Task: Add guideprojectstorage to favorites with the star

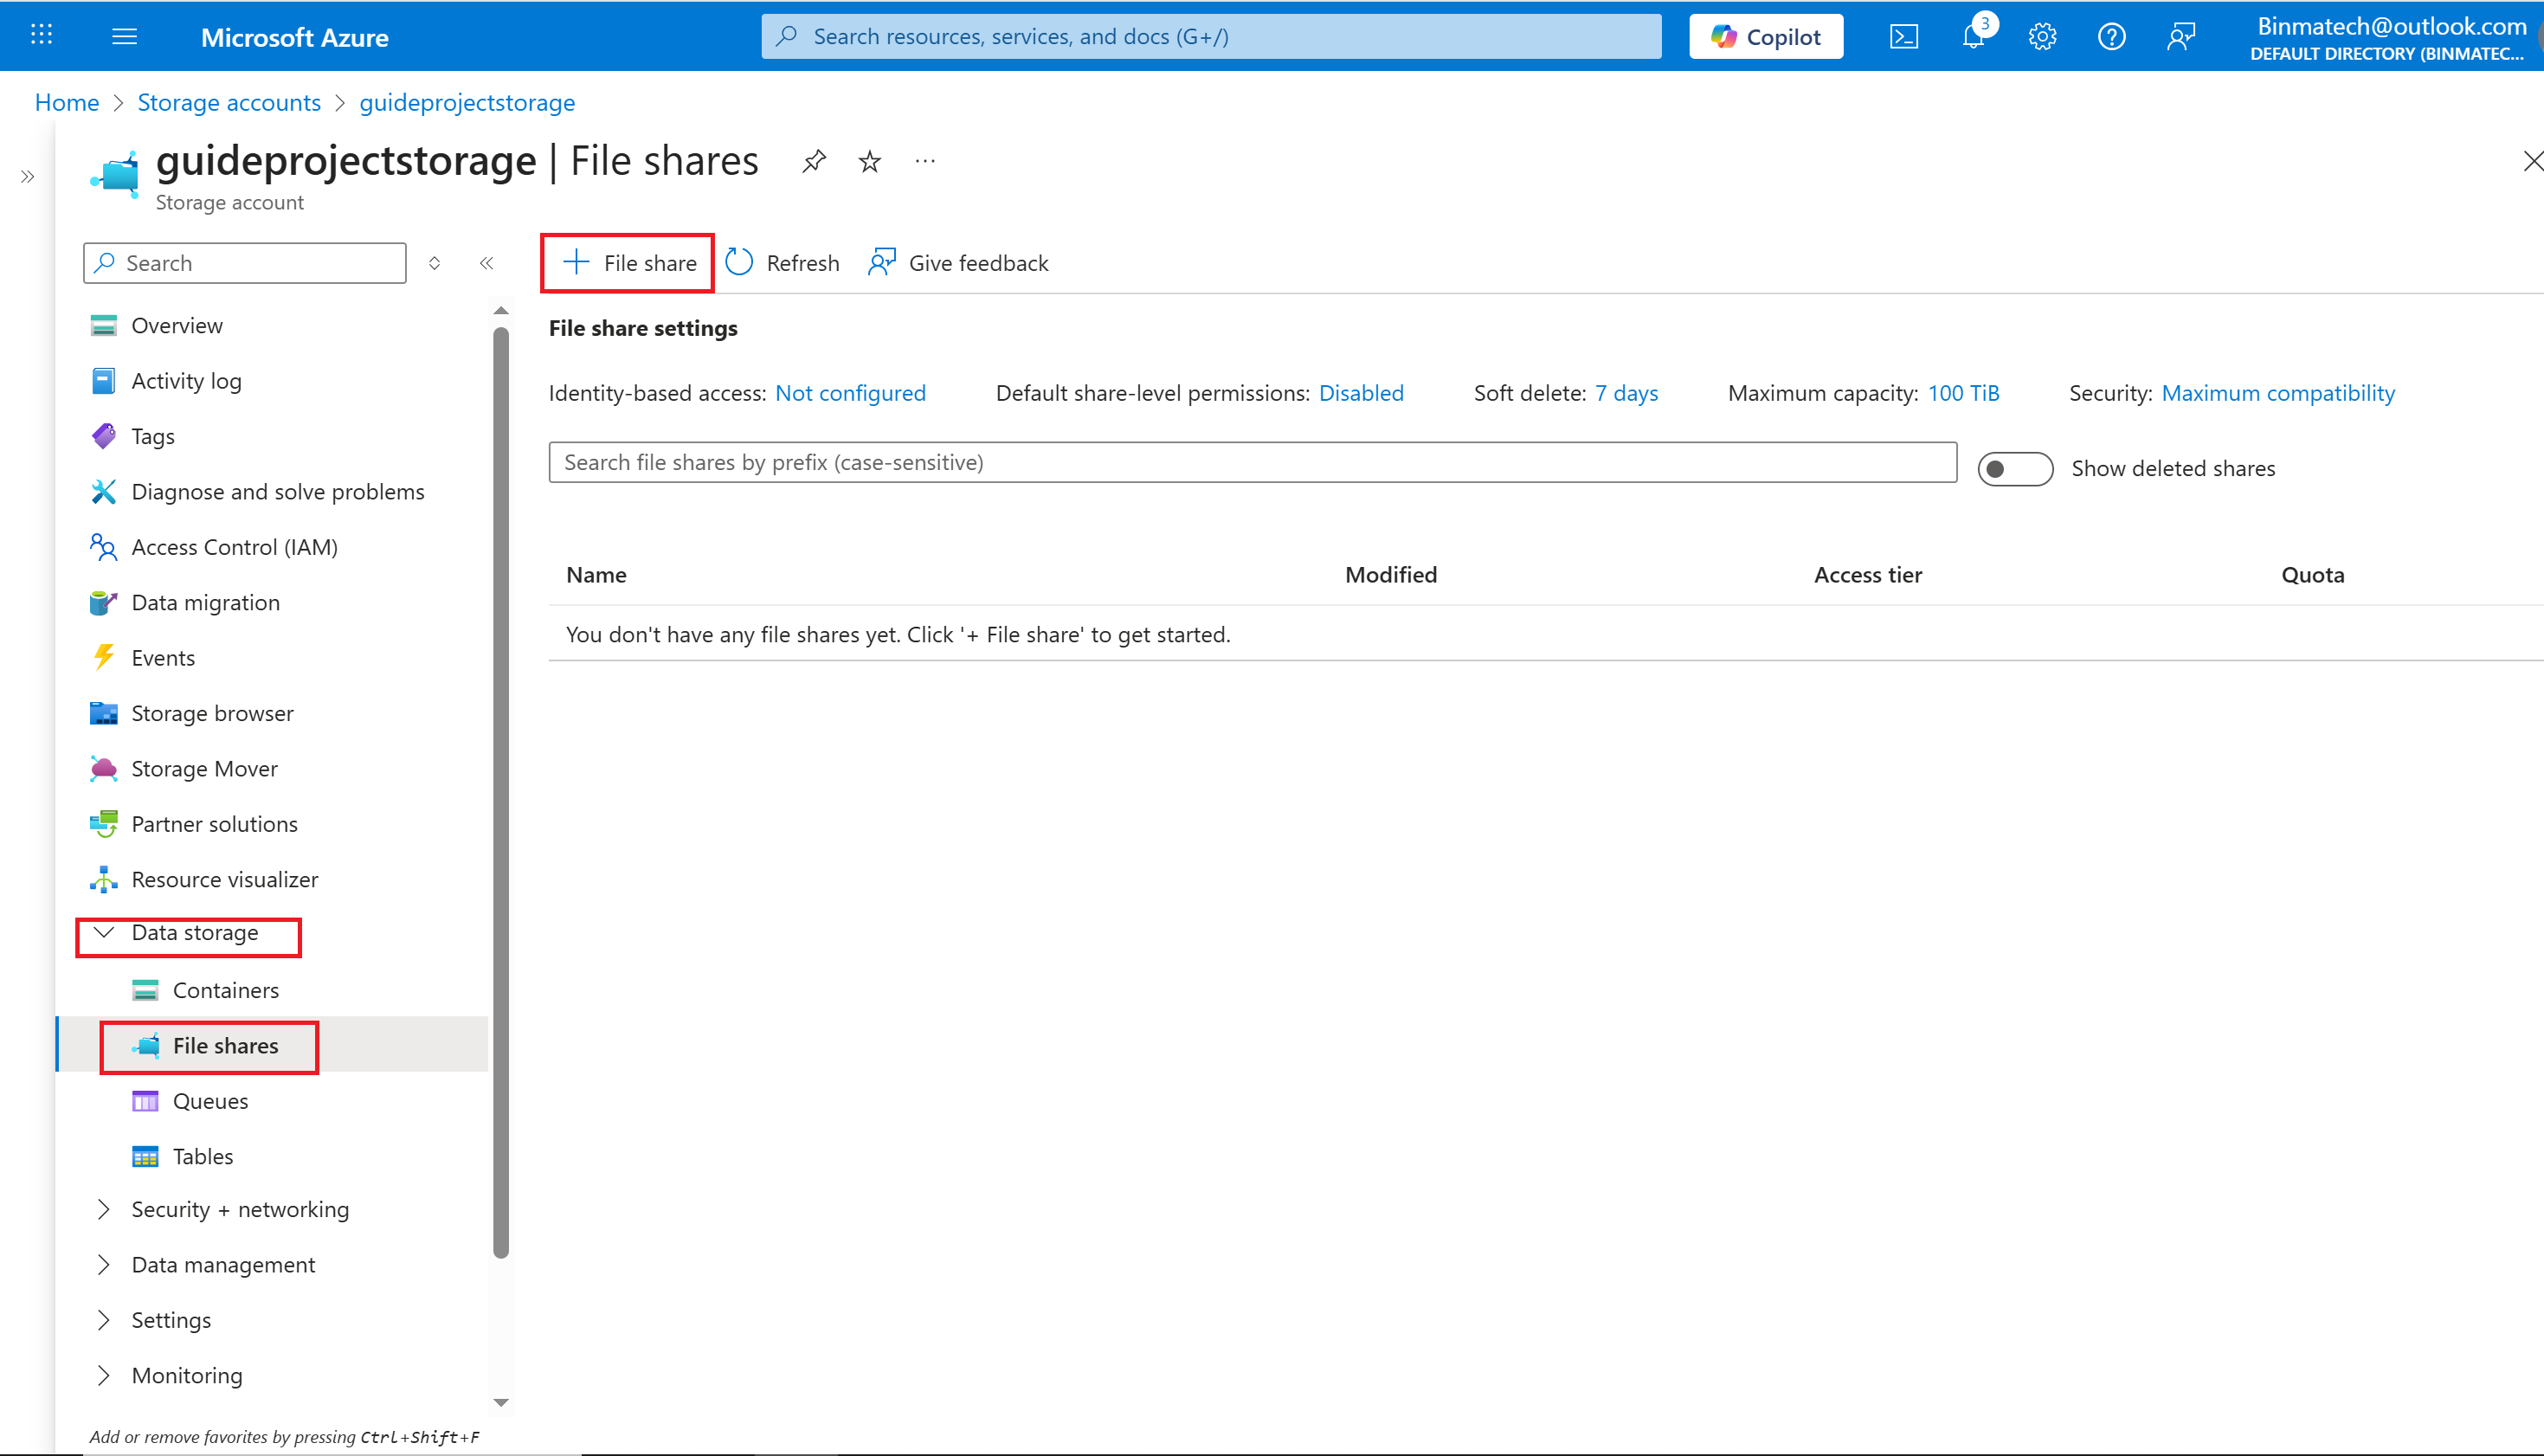Action: point(869,161)
